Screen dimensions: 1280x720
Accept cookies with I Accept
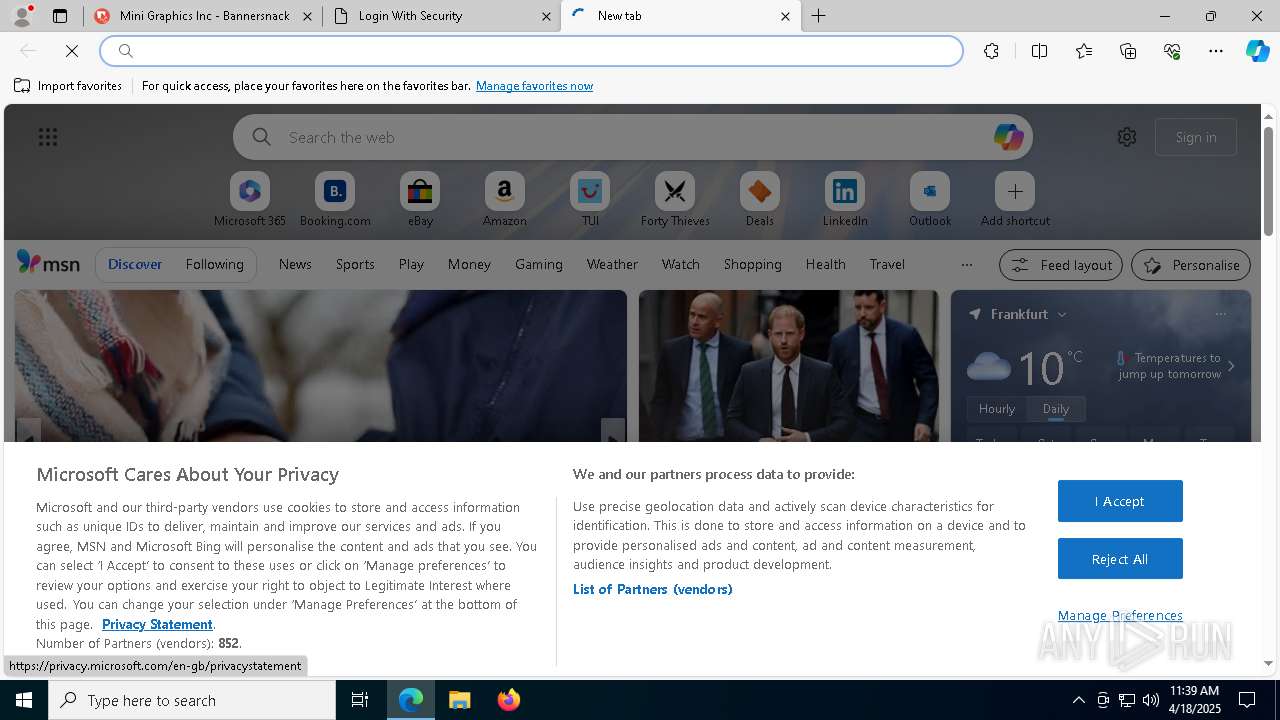coord(1120,501)
